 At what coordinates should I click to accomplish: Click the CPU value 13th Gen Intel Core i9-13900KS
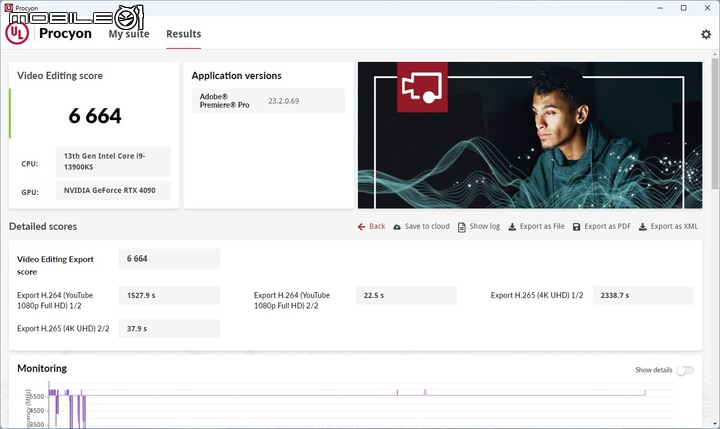point(113,161)
